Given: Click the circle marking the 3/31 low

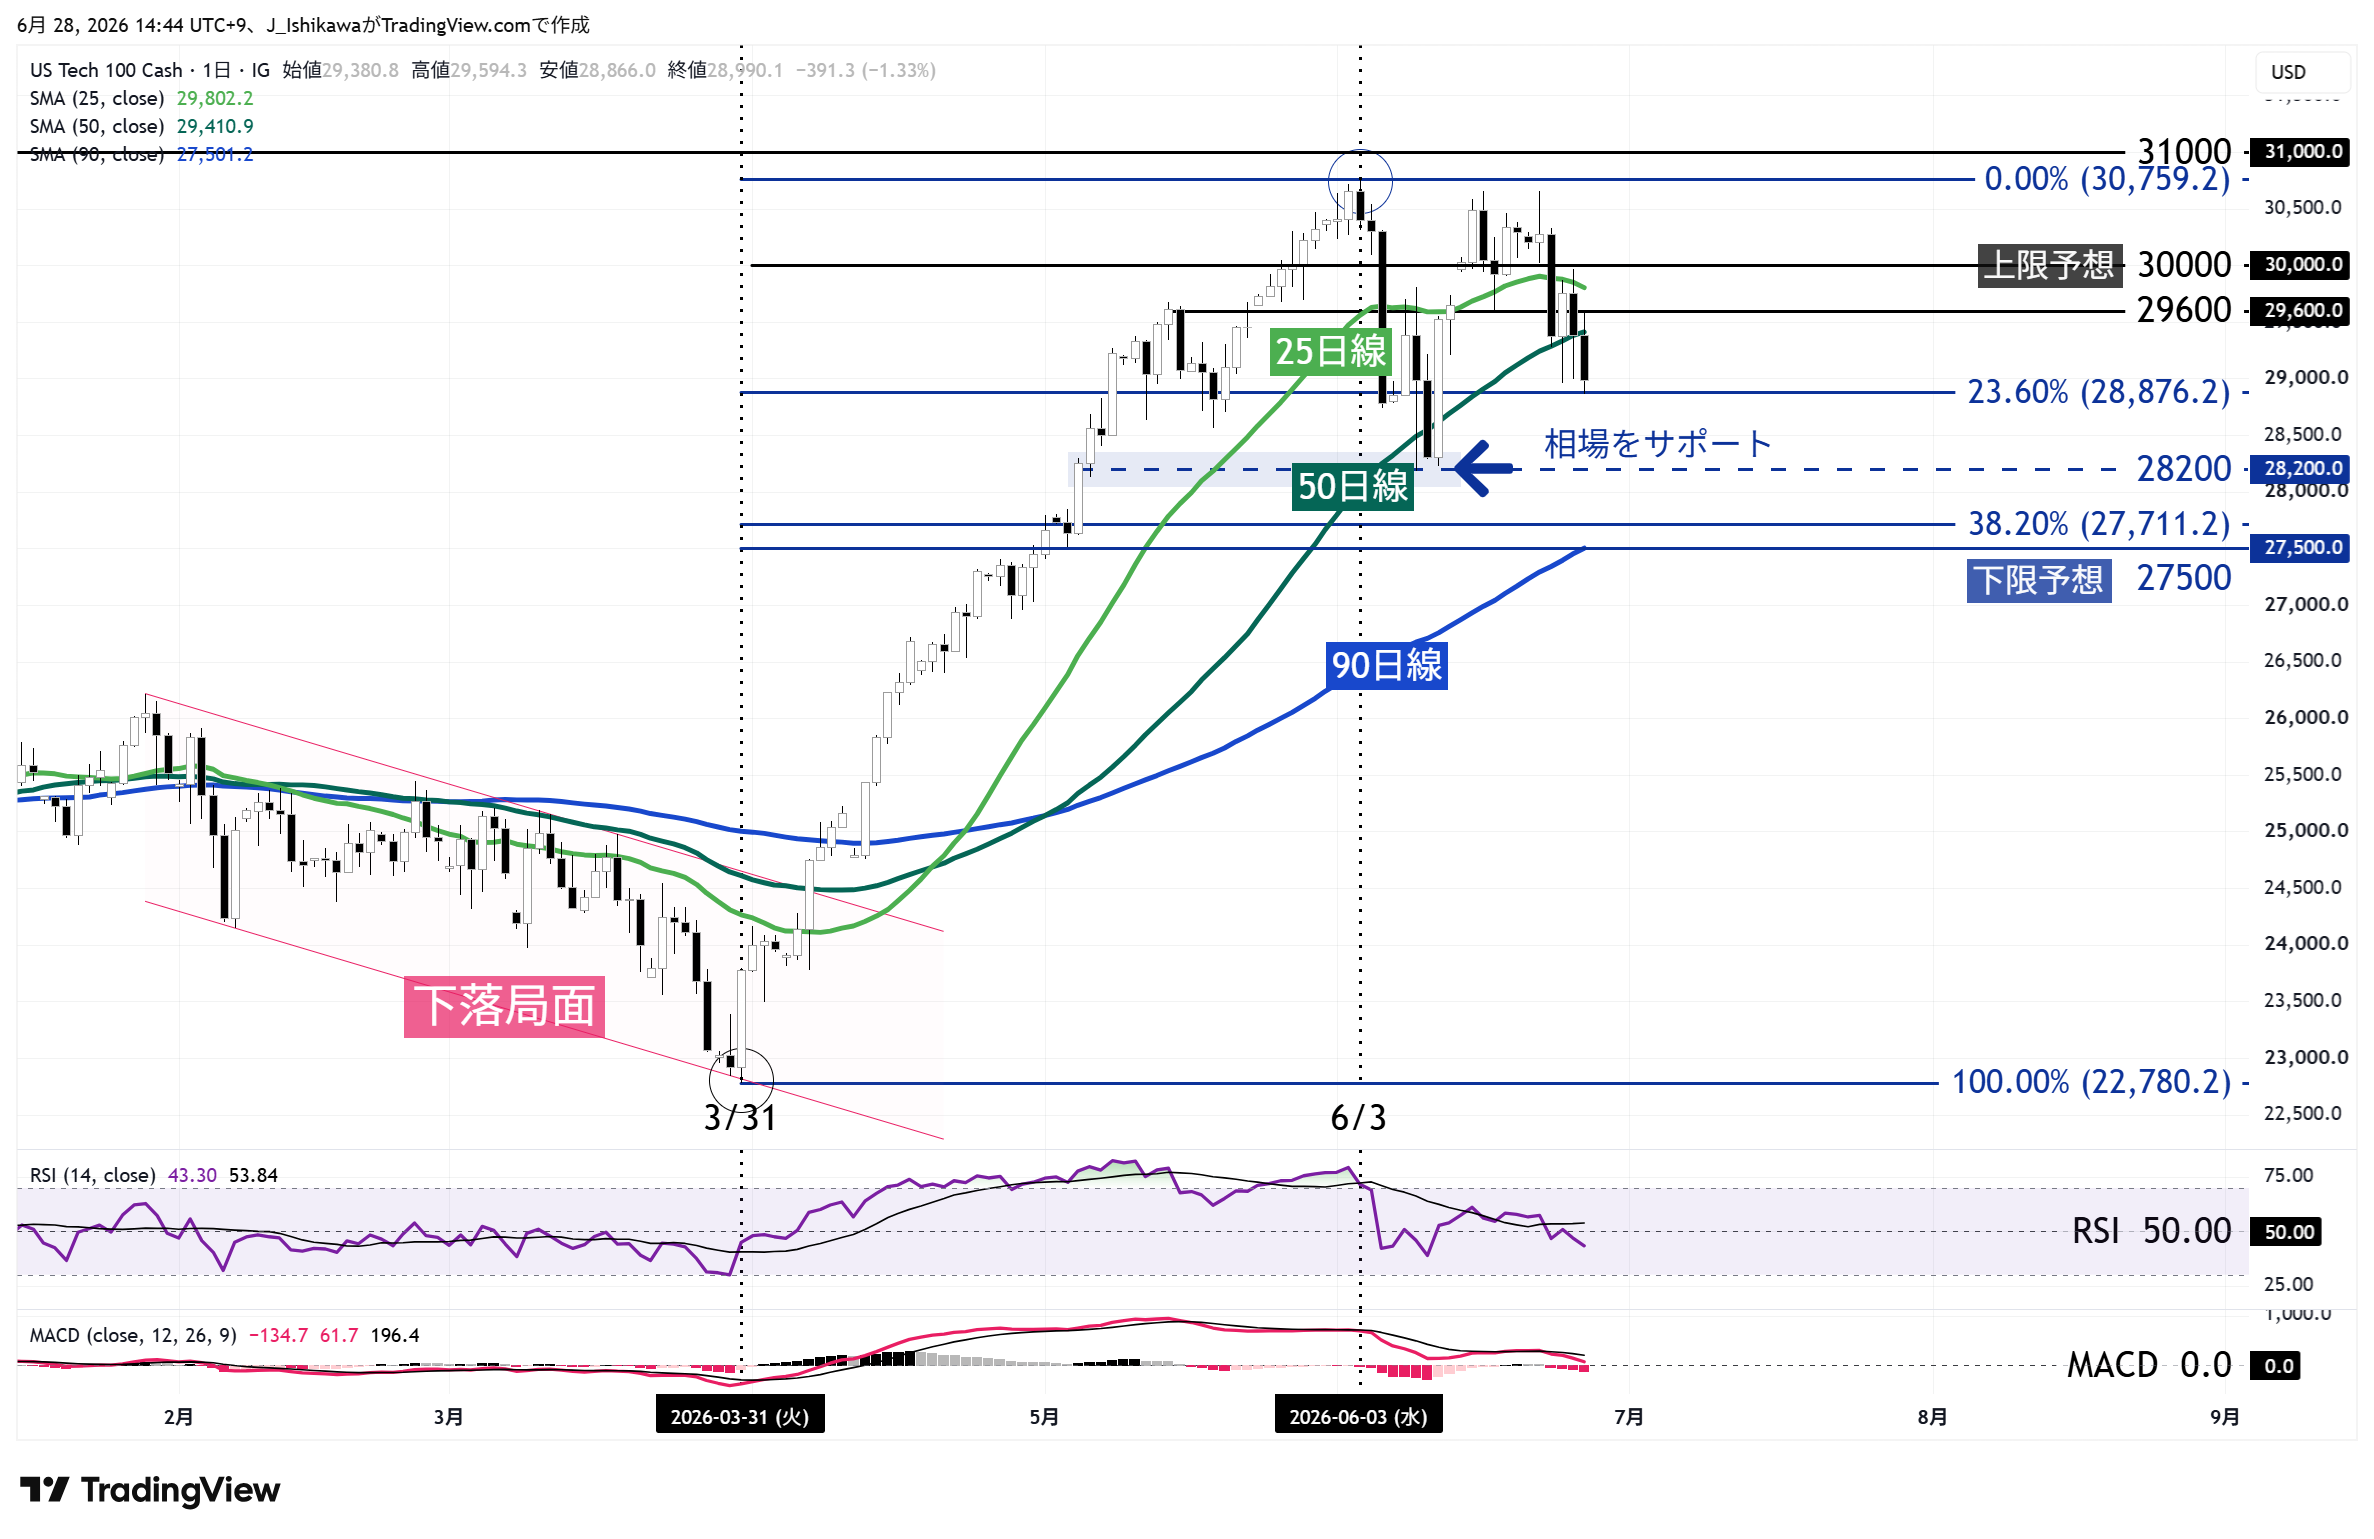Looking at the screenshot, I should 741,1080.
